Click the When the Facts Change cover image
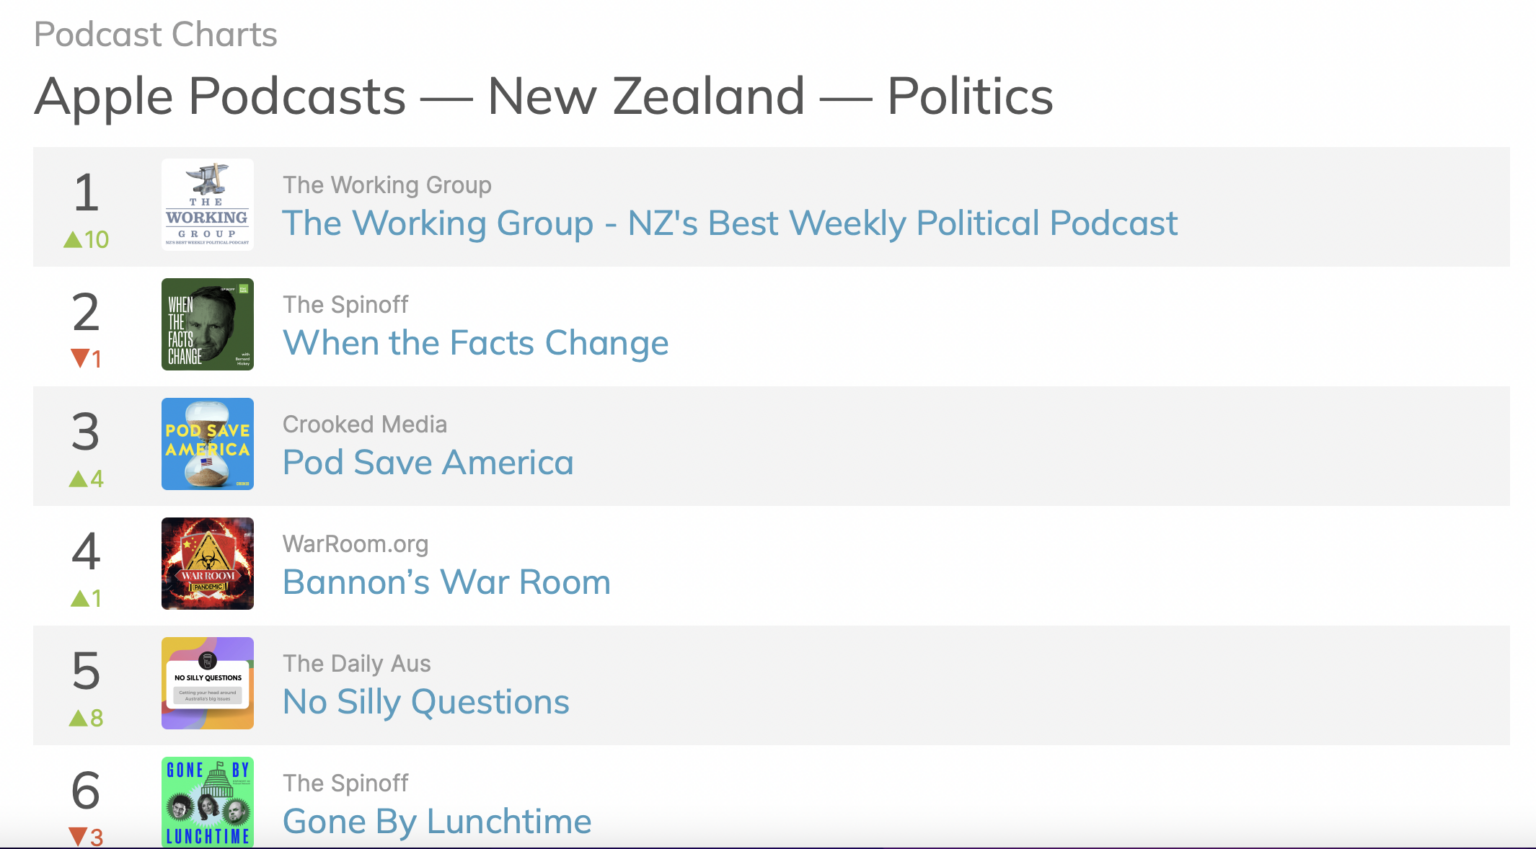1536x849 pixels. click(x=207, y=324)
